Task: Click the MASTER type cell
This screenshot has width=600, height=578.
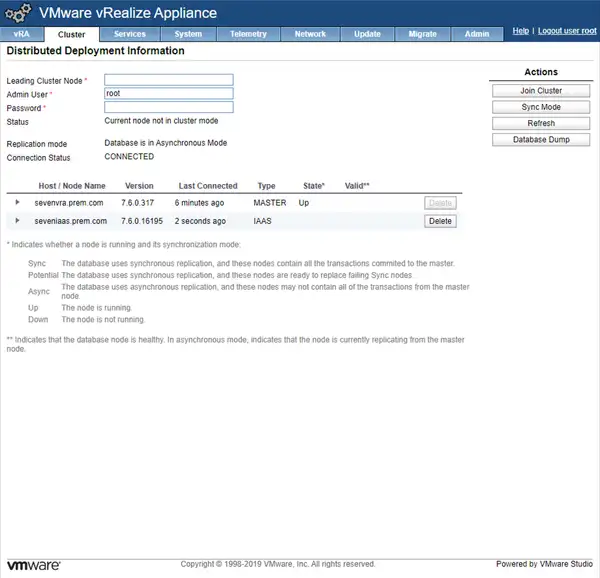Action: [270, 203]
